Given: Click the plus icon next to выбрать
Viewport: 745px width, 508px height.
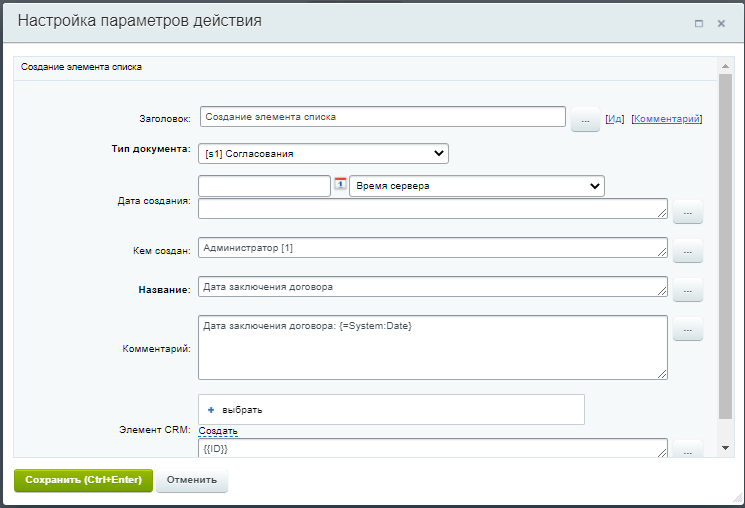Looking at the screenshot, I should pyautogui.click(x=211, y=410).
